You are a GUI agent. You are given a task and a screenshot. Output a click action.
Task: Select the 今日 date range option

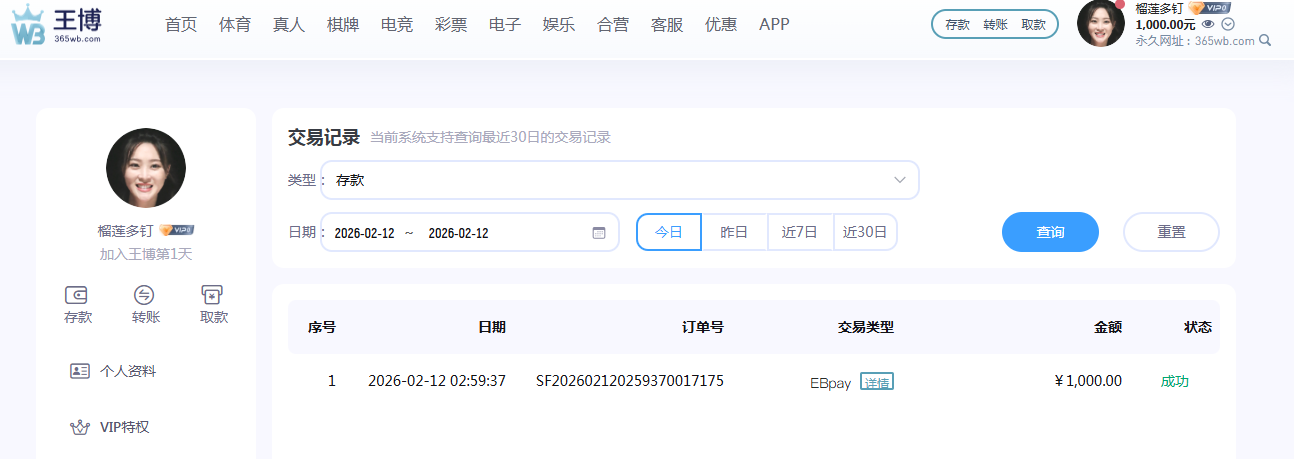pyautogui.click(x=668, y=232)
